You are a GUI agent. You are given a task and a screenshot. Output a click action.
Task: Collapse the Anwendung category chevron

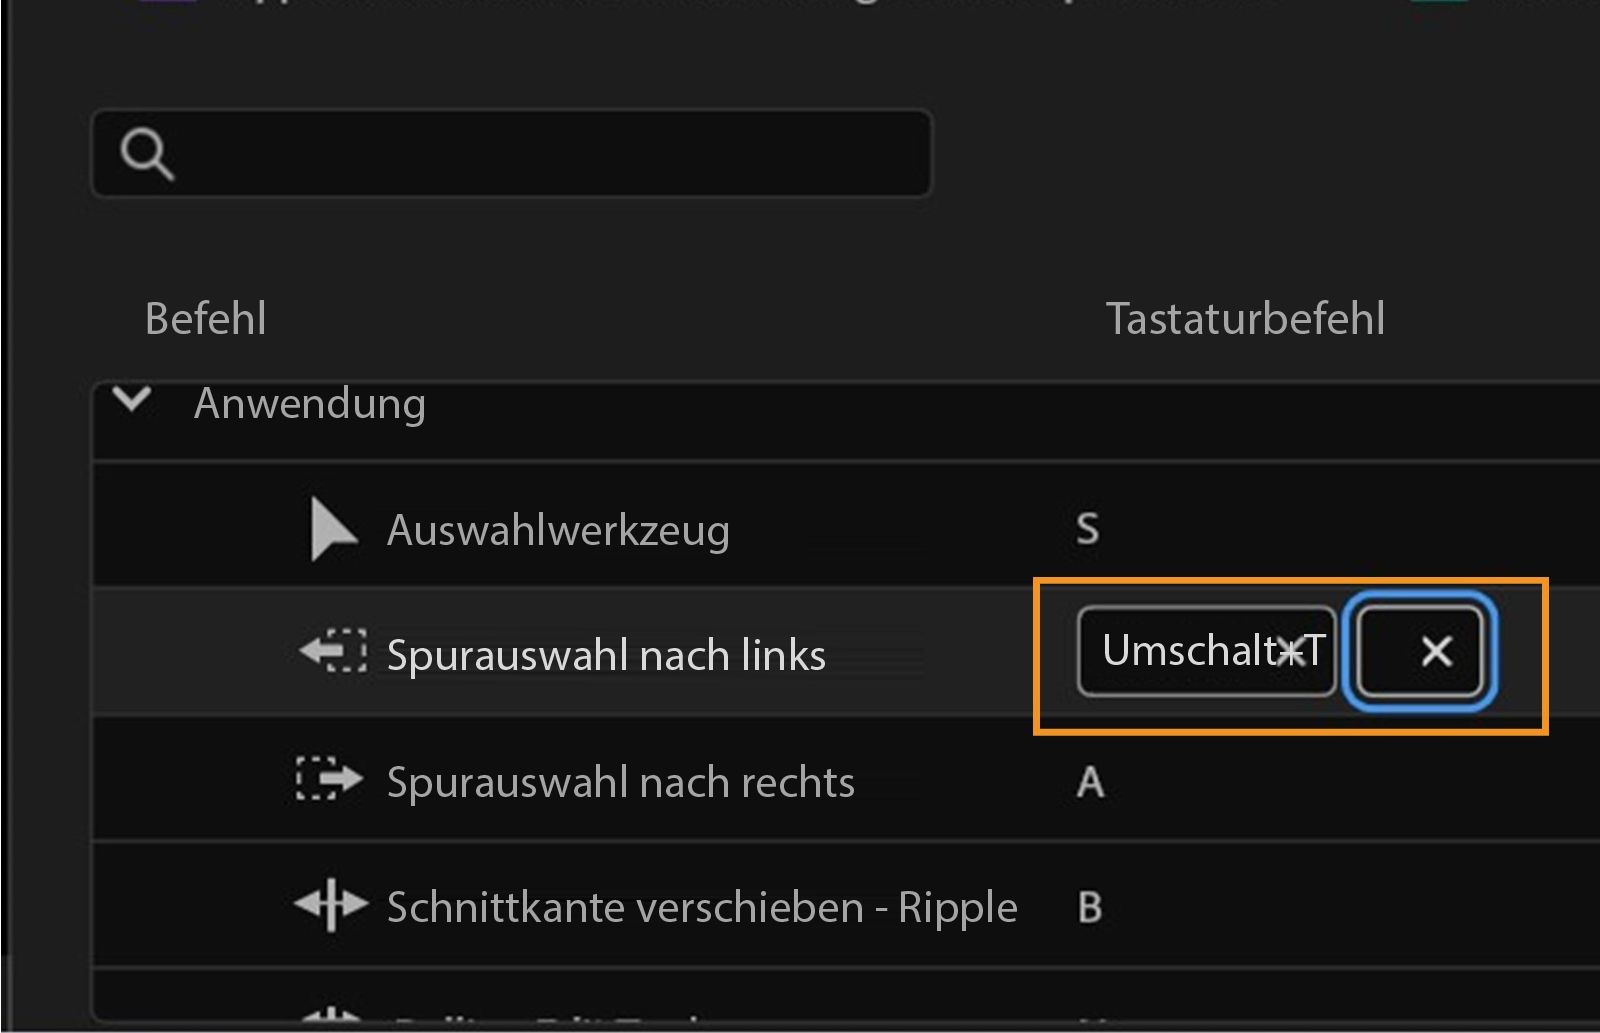coord(135,400)
